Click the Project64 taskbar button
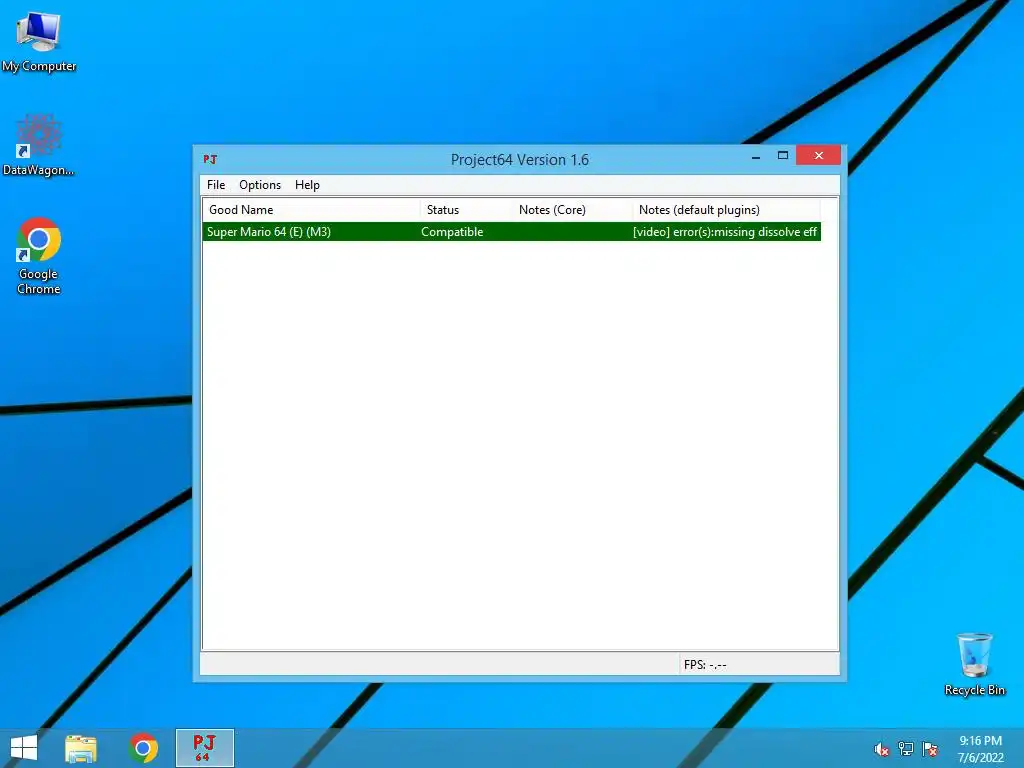Screen dimensions: 1024x768 point(204,748)
